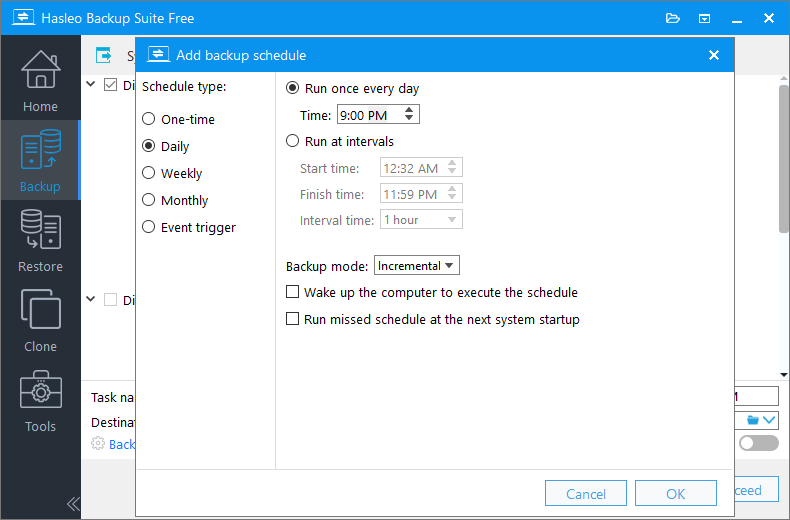Enable Wake up the computer checkbox
The height and width of the screenshot is (520, 790).
(x=292, y=292)
